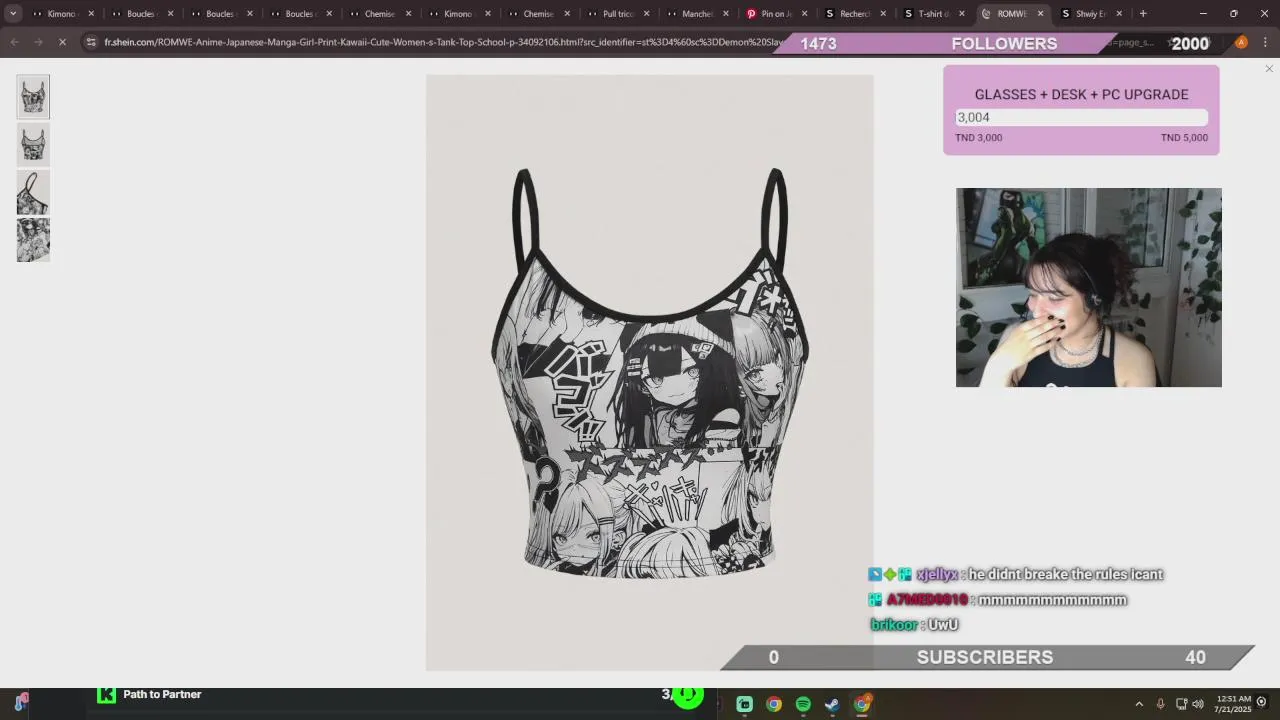The image size is (1280, 720).
Task: Close the Manche tab
Action: pos(725,14)
